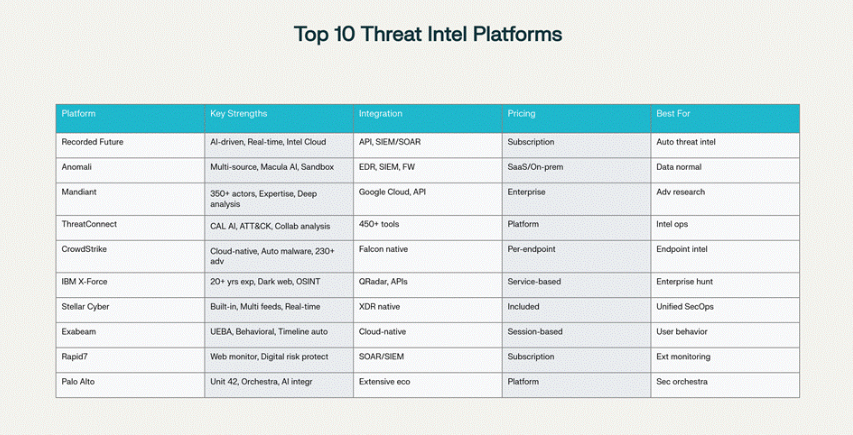The image size is (853, 435).
Task: Click the Mandiant platform cell
Action: click(x=79, y=191)
